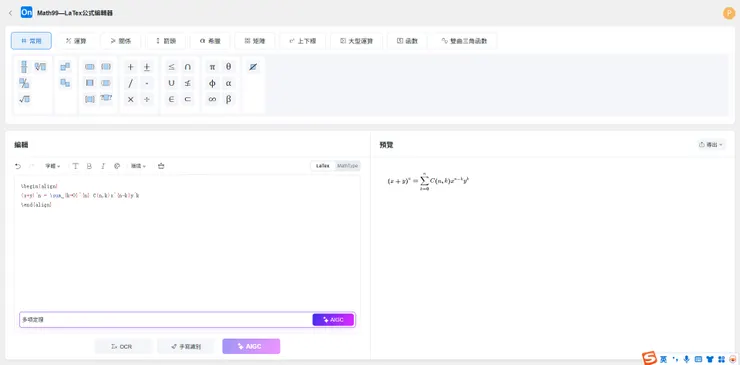Screen dimensions: 740x365
Task: Click the rendered formula in the preview
Action: pyautogui.click(x=428, y=181)
